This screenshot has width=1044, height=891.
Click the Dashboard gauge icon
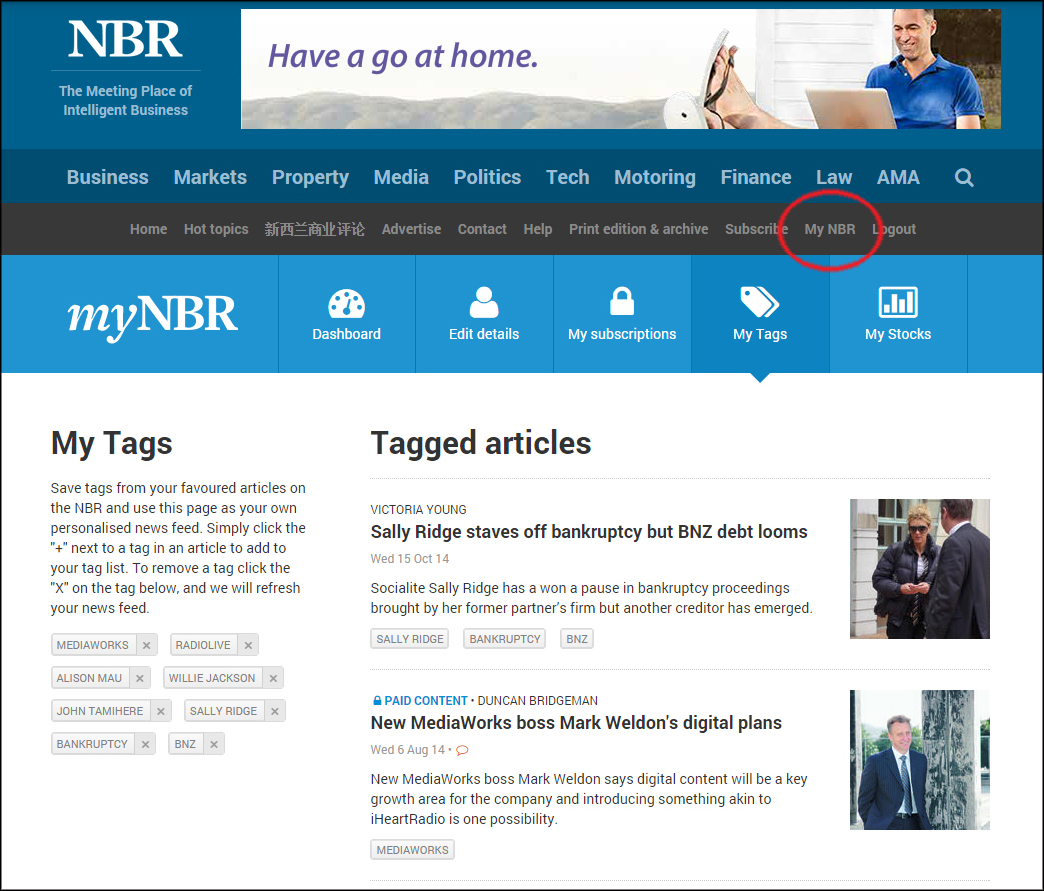[346, 304]
